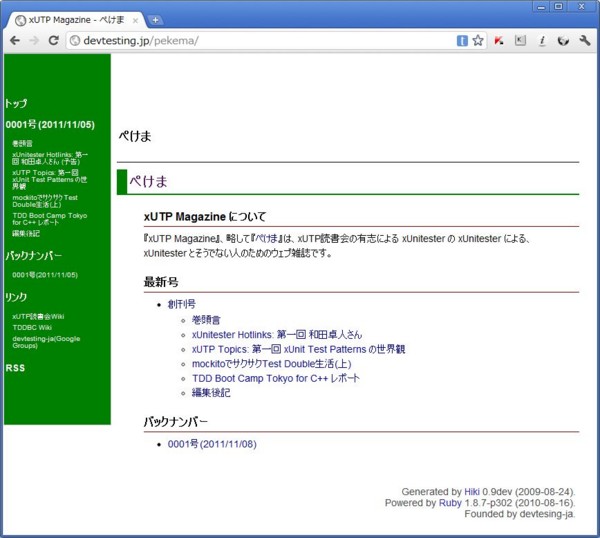Screen dimensions: 600x538
Task: Open main list TDD Boot Camp report
Action: click(276, 378)
